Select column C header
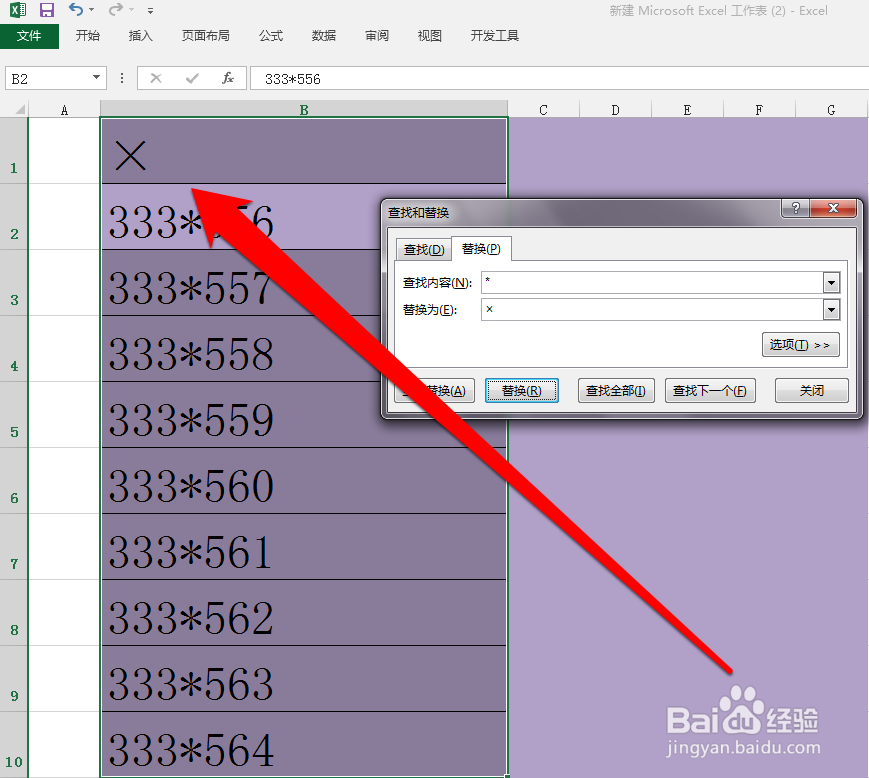This screenshot has width=869, height=778. 543,110
